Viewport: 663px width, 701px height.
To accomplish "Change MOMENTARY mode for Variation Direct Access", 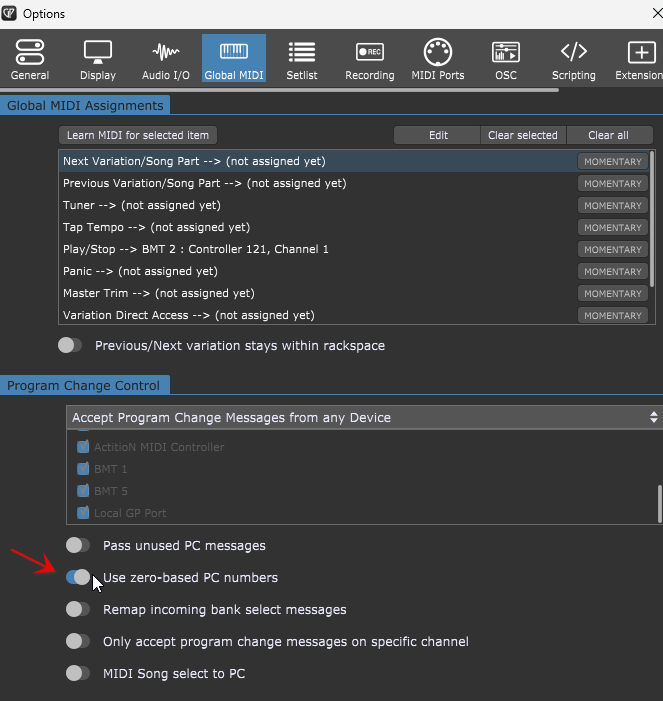I will 612,315.
